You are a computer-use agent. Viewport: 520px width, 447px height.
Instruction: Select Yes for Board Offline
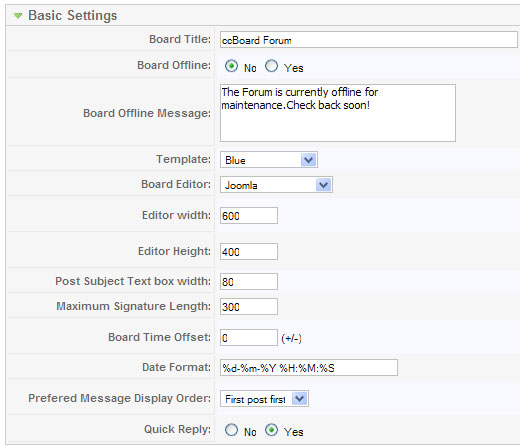(x=271, y=66)
